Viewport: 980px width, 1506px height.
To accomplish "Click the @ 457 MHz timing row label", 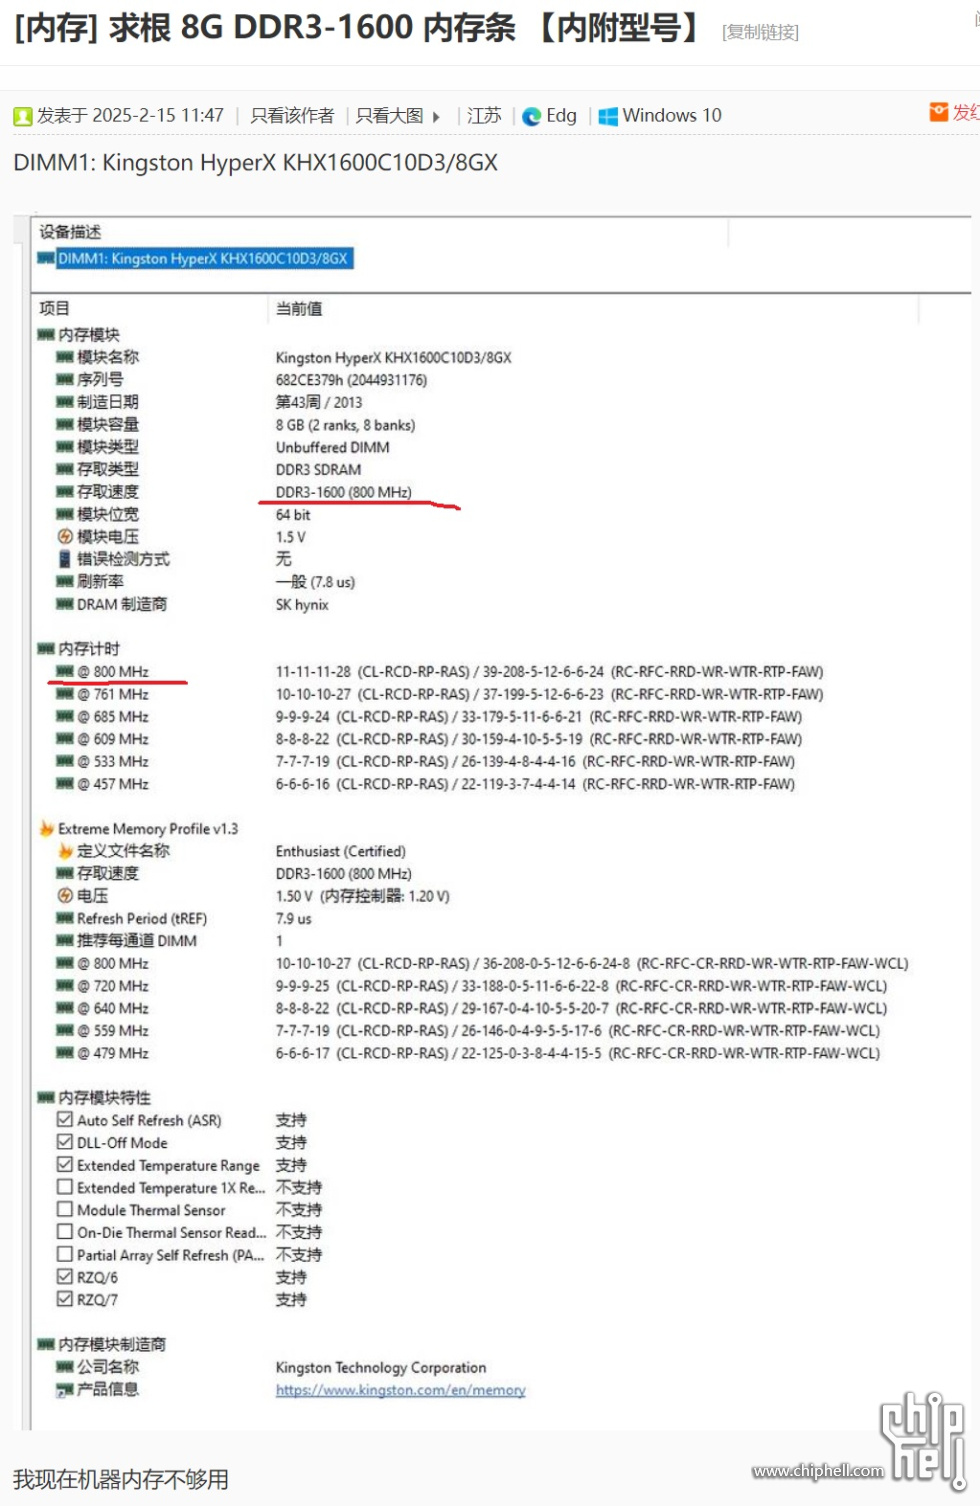I will 113,784.
